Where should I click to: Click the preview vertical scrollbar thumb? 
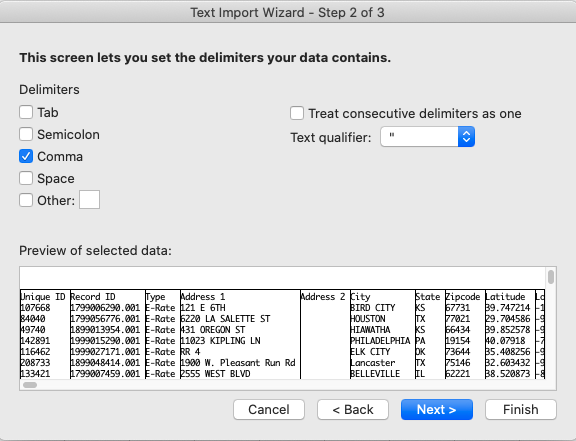coord(551,277)
